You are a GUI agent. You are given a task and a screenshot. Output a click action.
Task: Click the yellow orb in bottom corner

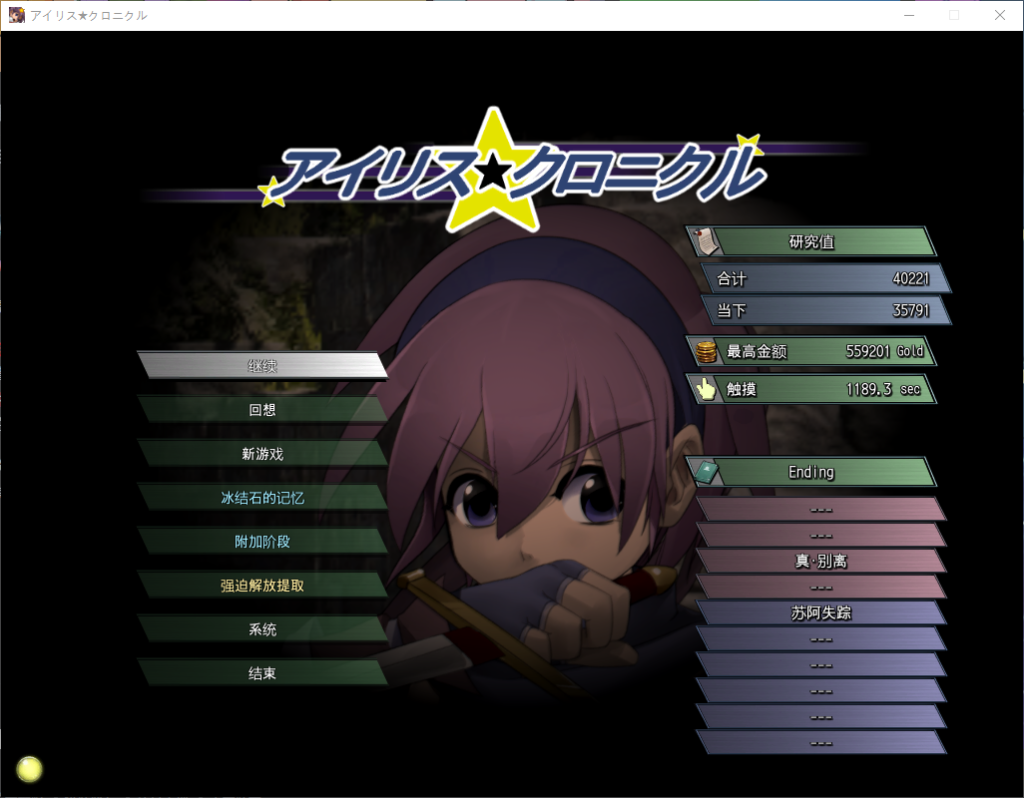click(29, 769)
